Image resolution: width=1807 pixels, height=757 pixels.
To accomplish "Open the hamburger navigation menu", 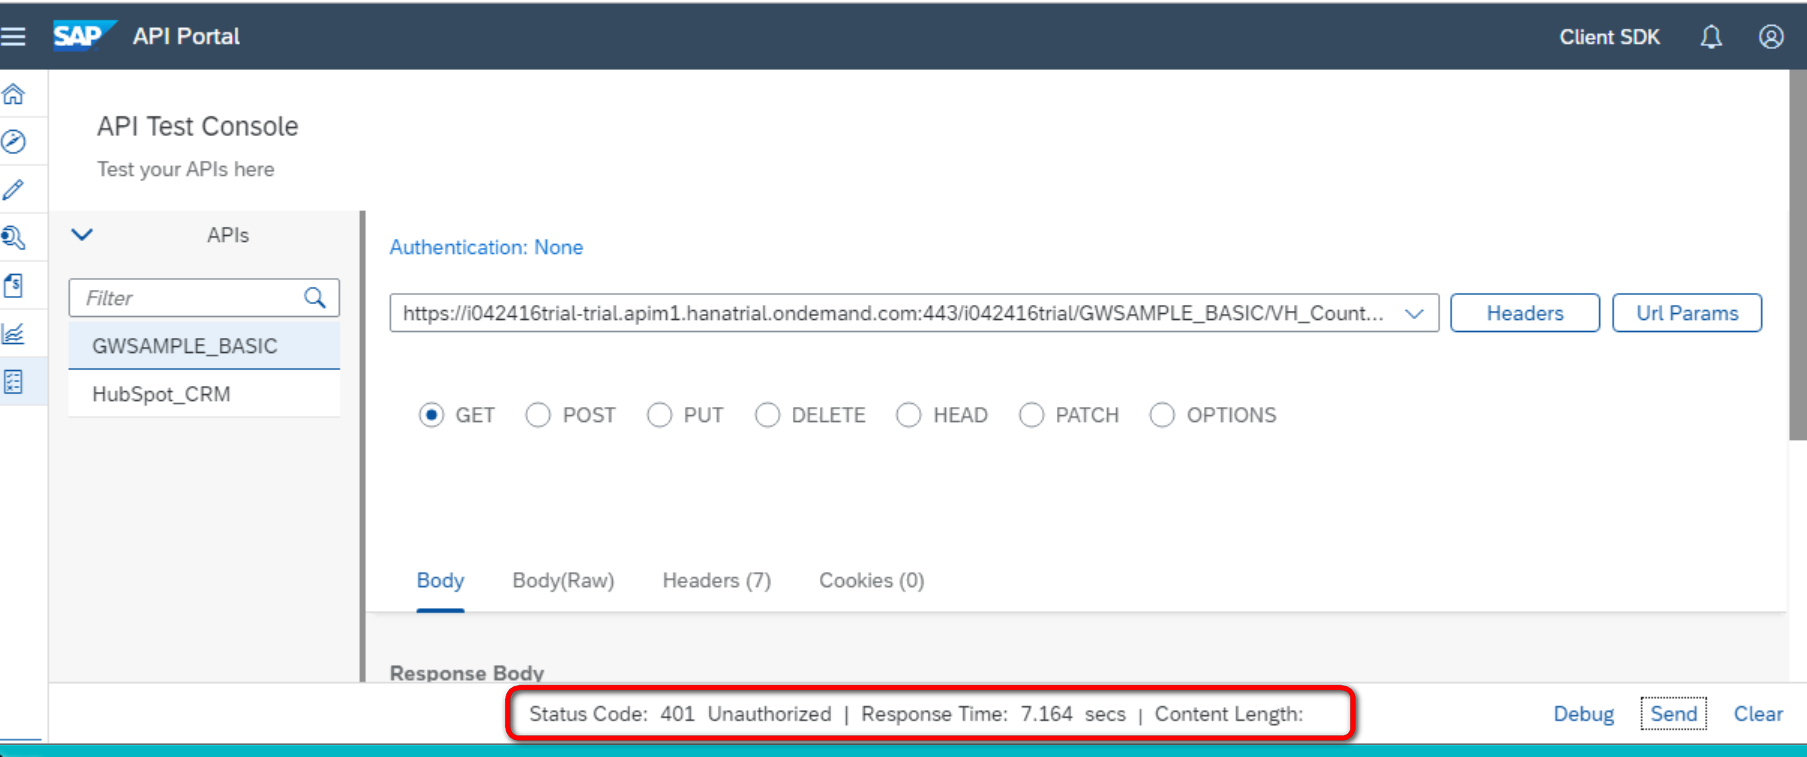I will pos(13,37).
